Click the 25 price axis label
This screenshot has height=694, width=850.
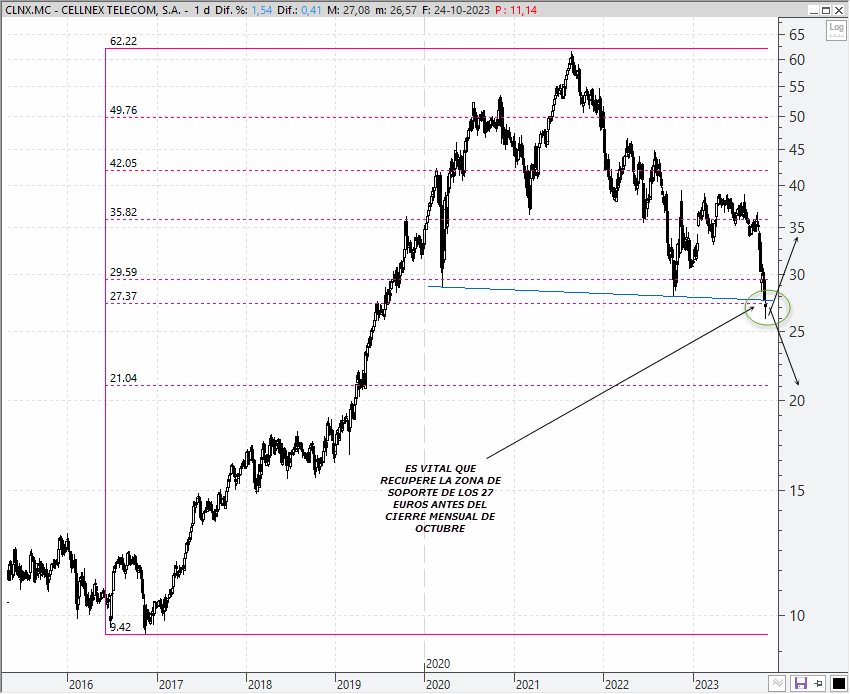click(797, 332)
